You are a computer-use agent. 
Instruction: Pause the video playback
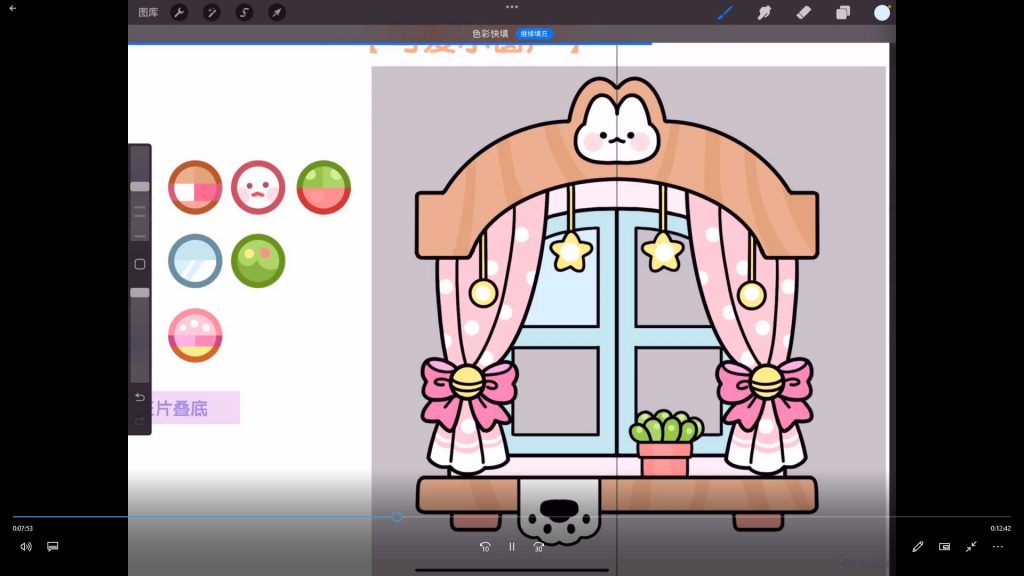click(x=512, y=547)
